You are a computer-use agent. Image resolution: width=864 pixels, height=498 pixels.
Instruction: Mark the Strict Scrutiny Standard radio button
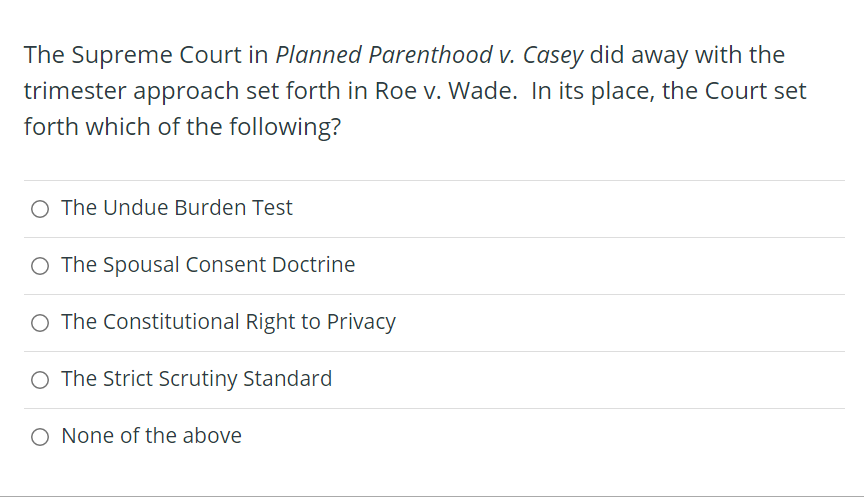click(x=40, y=380)
